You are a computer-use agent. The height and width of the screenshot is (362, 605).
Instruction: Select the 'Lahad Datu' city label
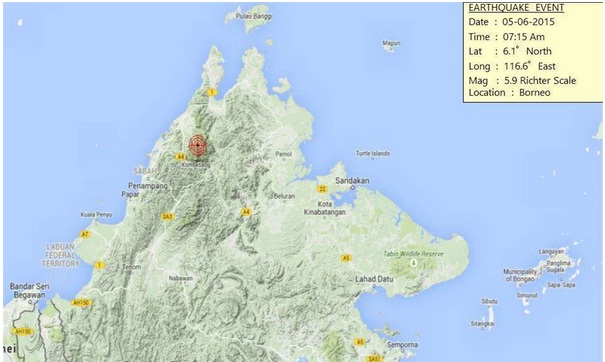(x=374, y=279)
